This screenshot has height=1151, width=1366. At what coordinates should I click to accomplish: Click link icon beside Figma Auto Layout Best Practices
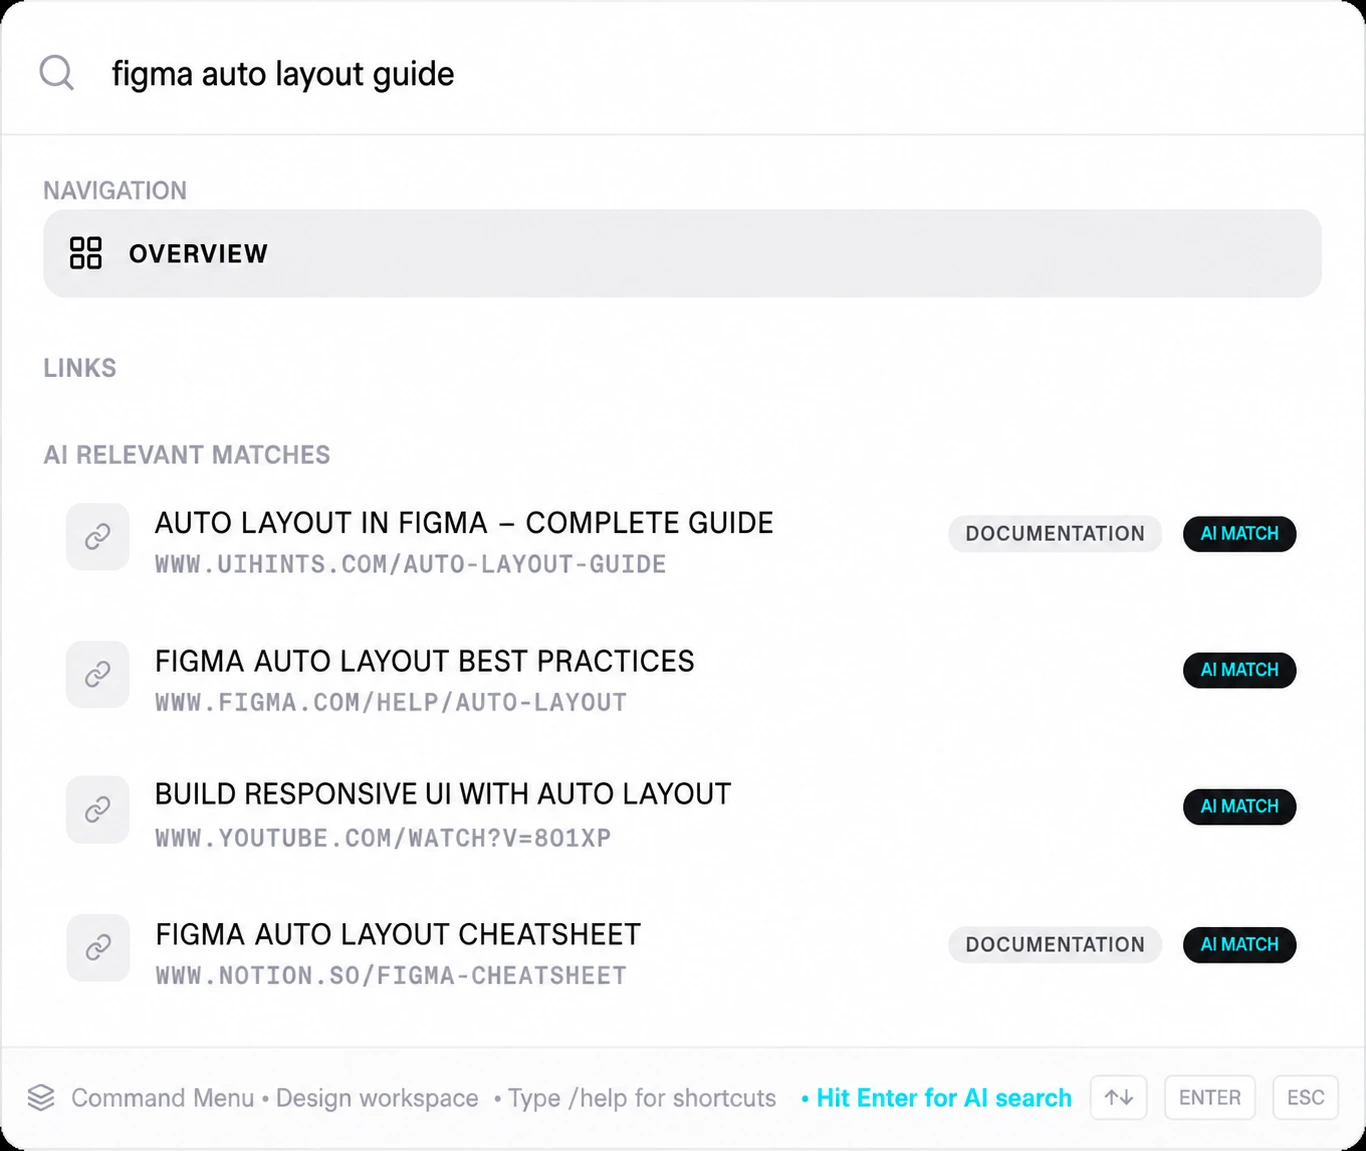click(97, 674)
